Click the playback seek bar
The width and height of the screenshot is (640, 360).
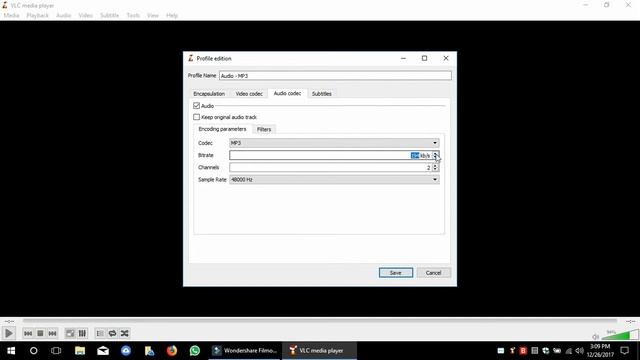click(x=320, y=321)
